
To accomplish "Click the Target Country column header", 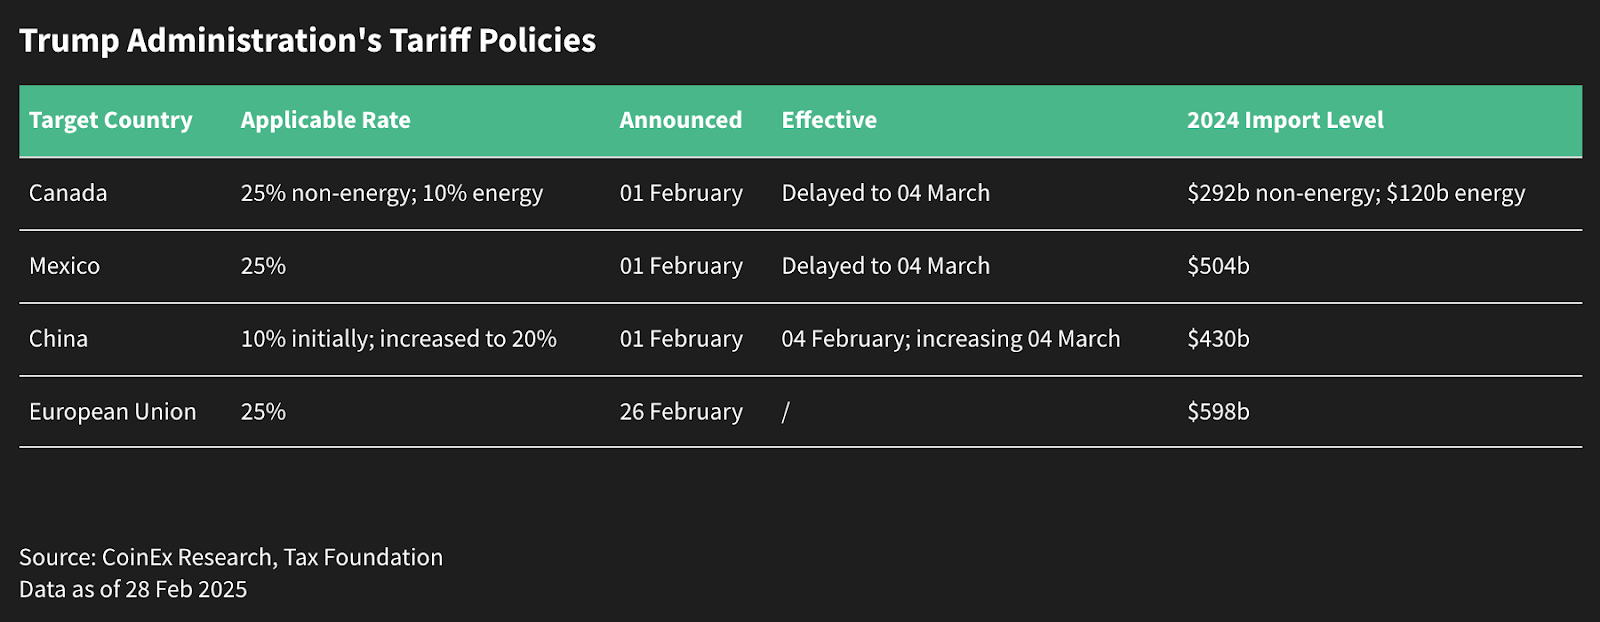I will [x=111, y=120].
